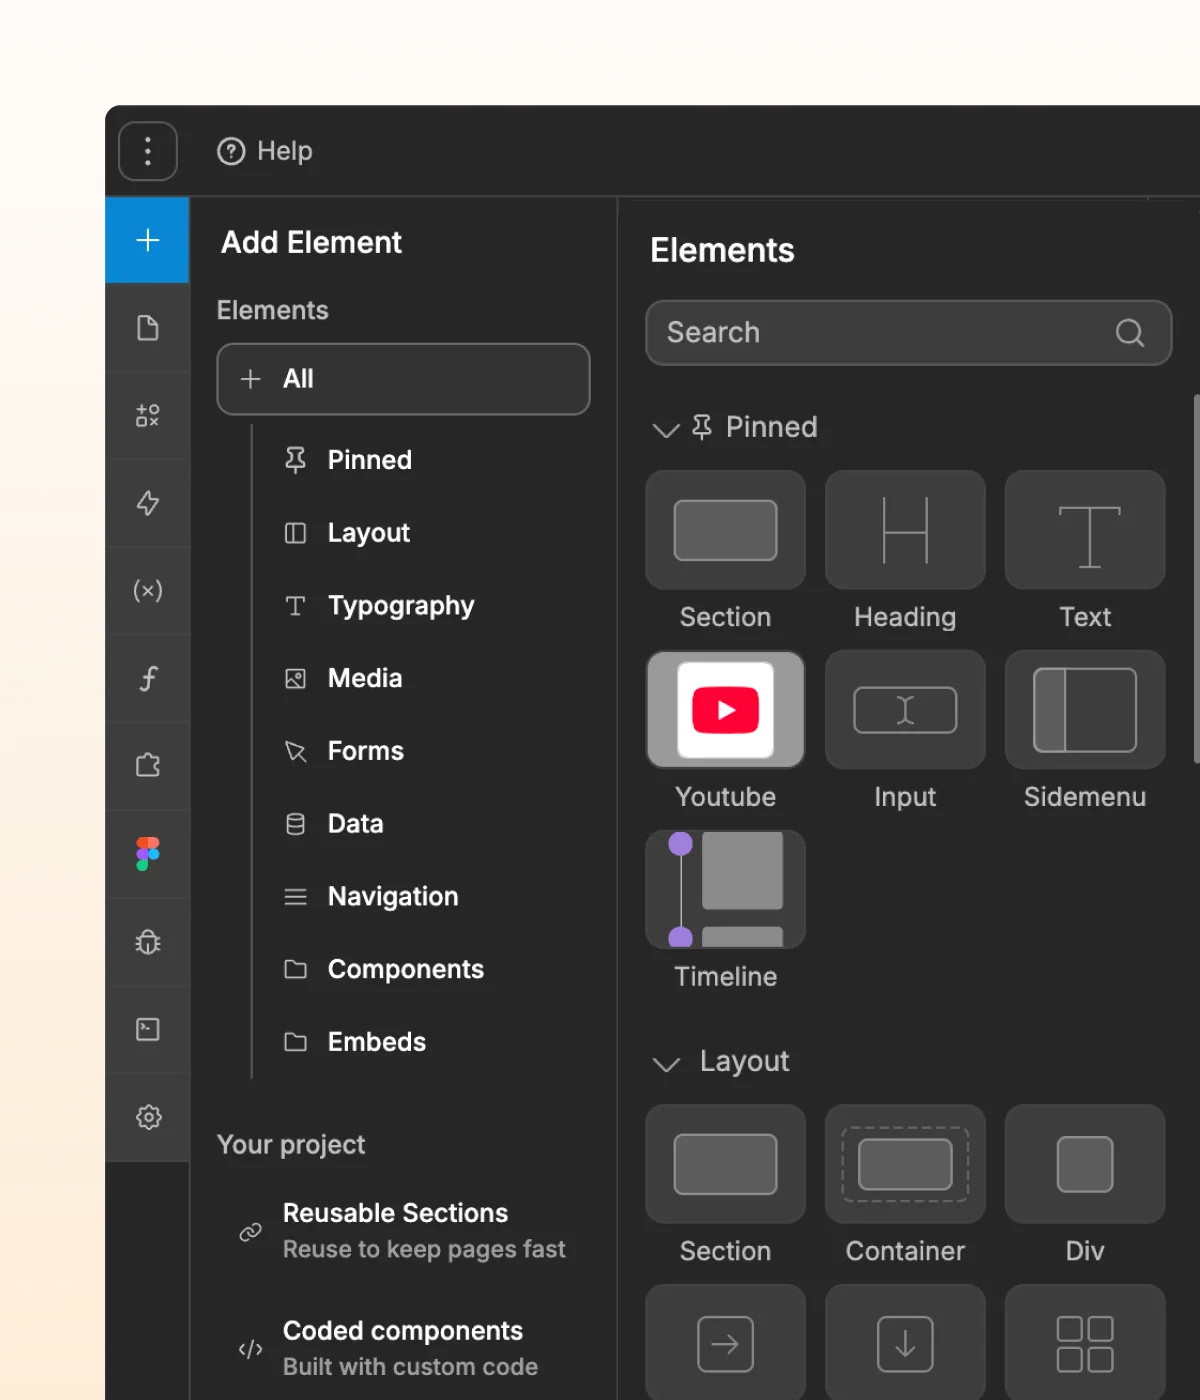1200x1400 pixels.
Task: Add the down-arrow layout element
Action: [x=905, y=1343]
